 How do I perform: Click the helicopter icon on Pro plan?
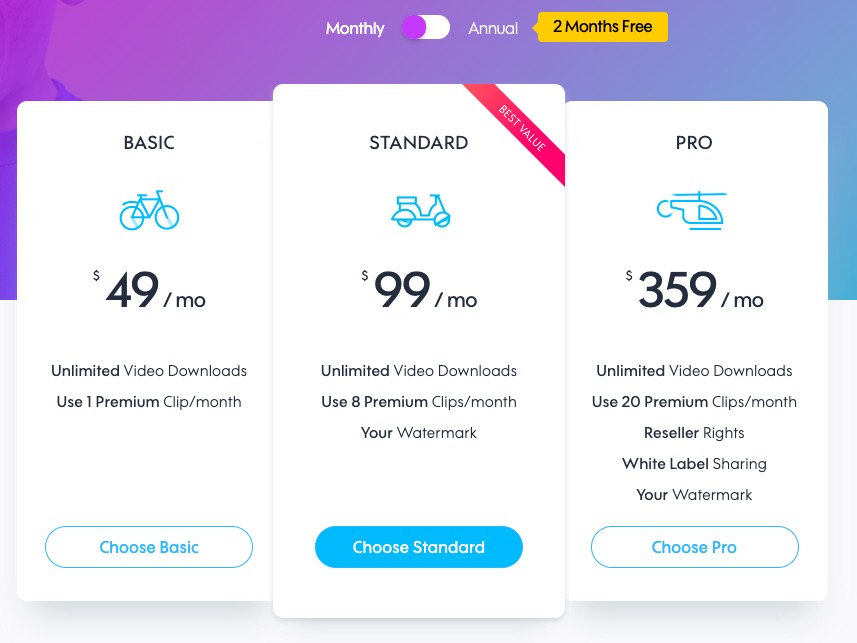coord(692,211)
